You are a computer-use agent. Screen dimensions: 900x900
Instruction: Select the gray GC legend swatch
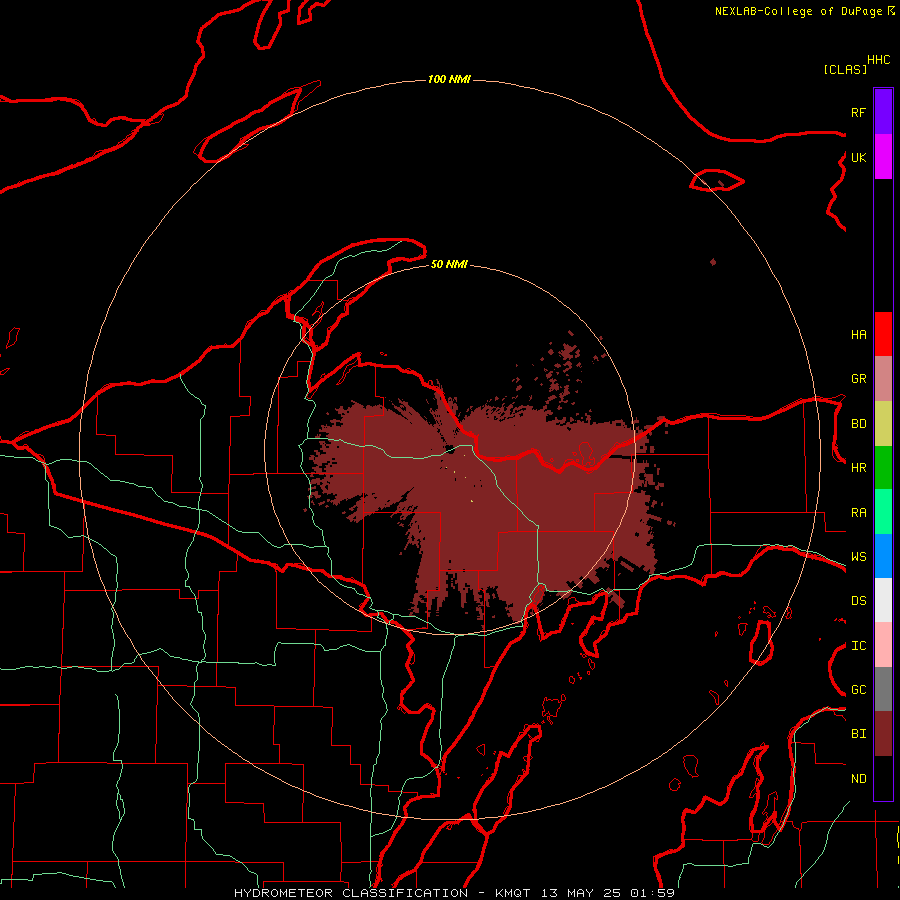tap(883, 689)
